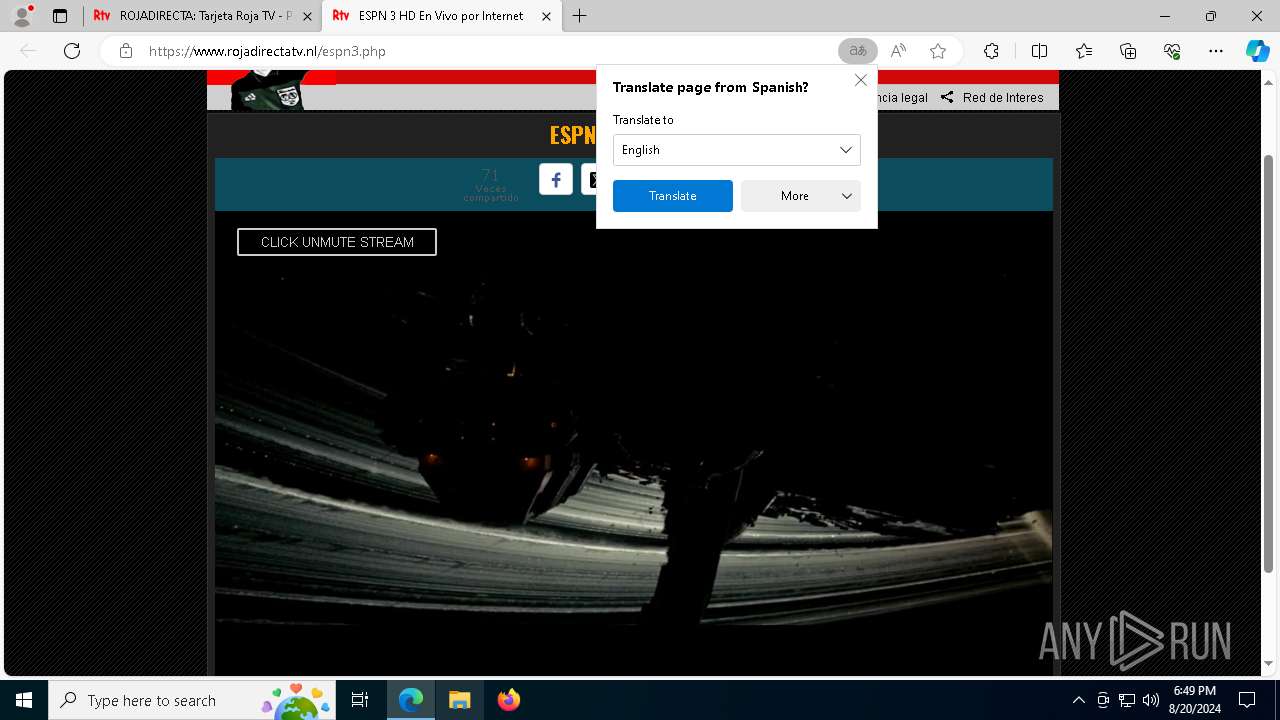View site information lock icon
The image size is (1280, 720).
[125, 51]
